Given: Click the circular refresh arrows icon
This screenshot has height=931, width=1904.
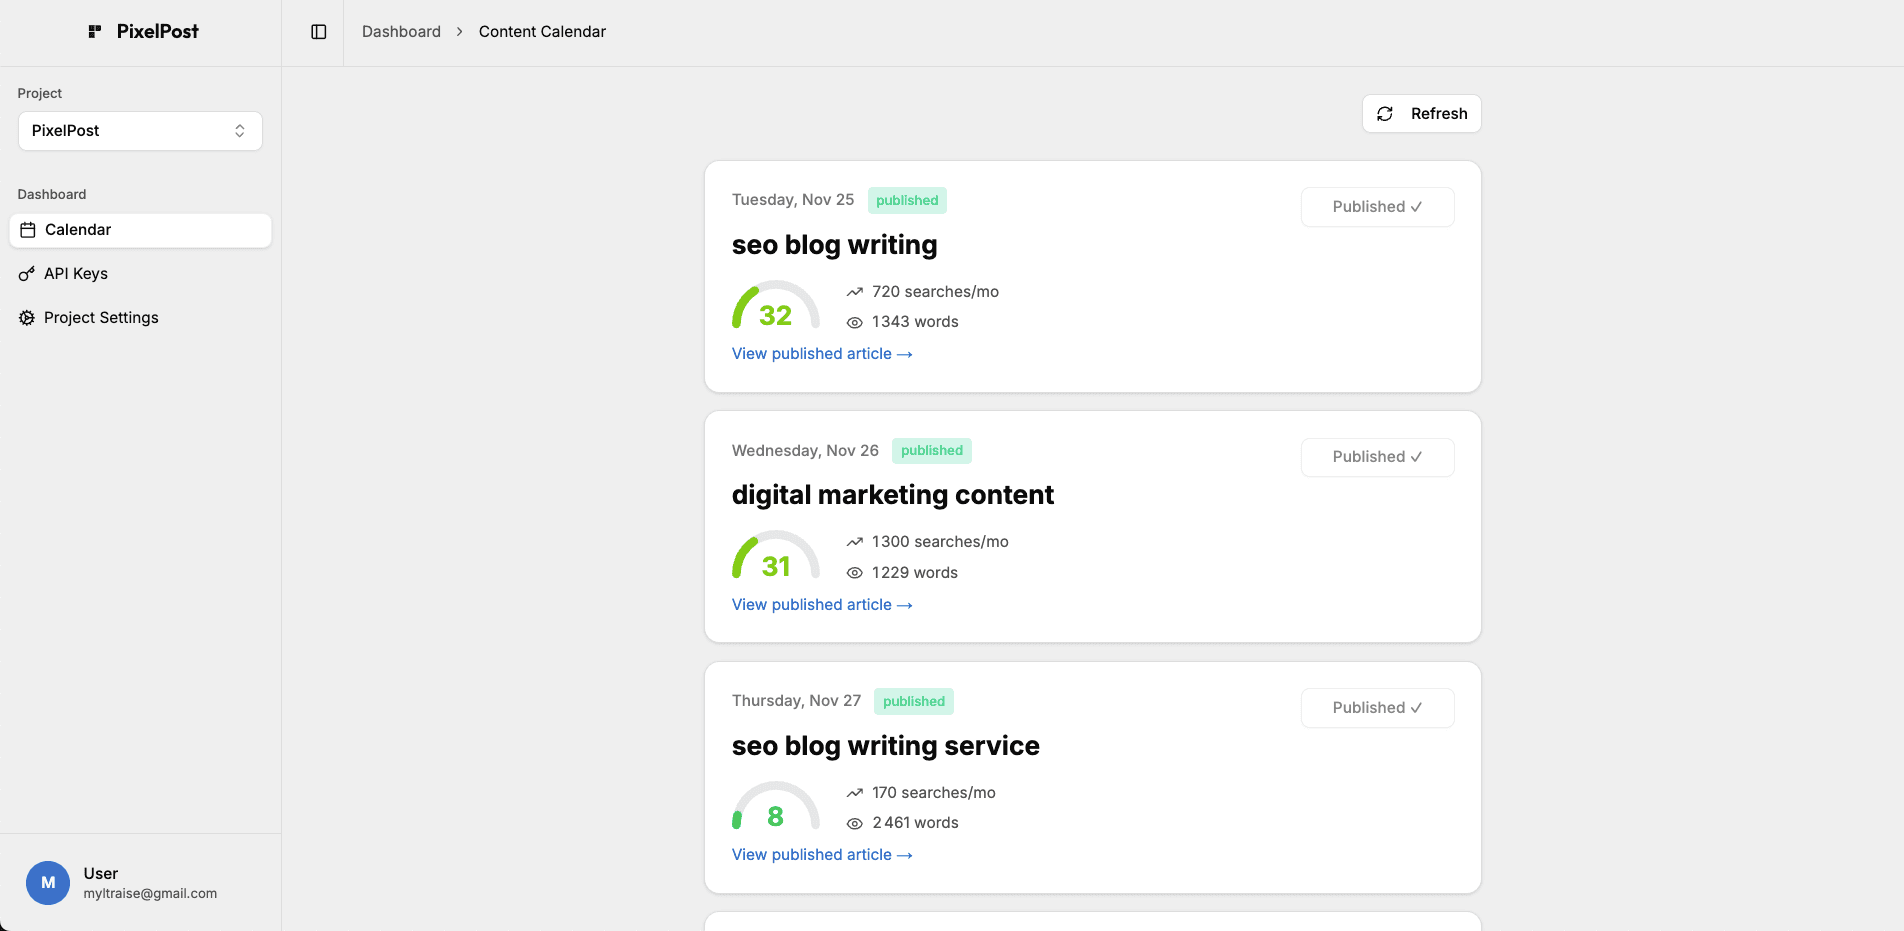Looking at the screenshot, I should click(1385, 113).
